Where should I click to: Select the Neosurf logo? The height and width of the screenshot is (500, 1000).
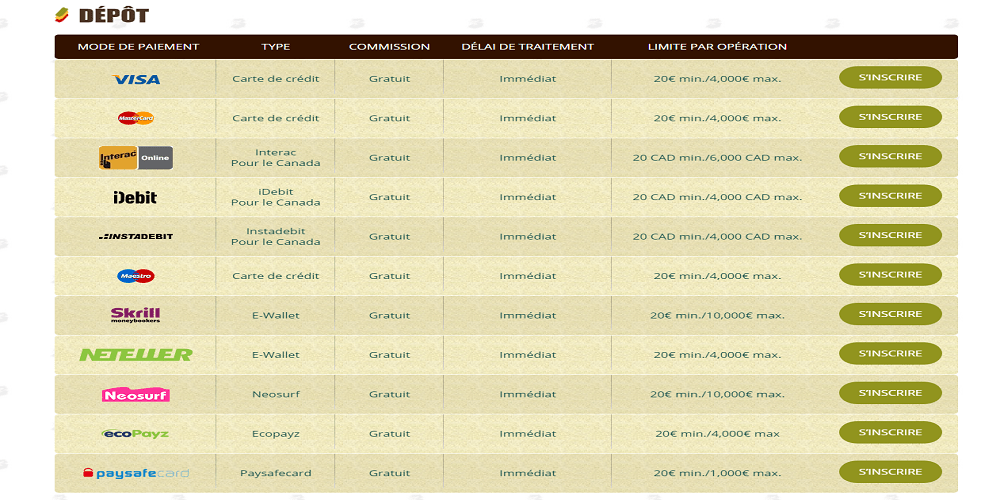click(136, 395)
